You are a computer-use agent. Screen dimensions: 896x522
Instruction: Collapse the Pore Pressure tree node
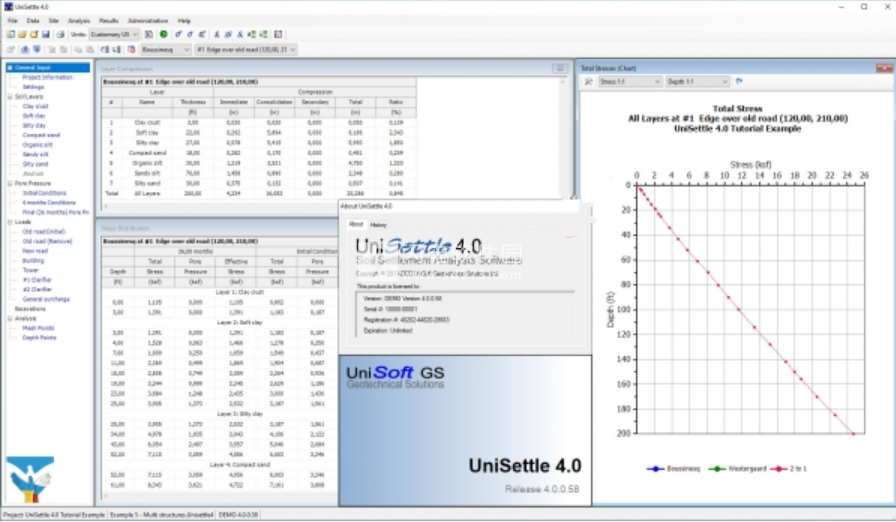point(10,183)
